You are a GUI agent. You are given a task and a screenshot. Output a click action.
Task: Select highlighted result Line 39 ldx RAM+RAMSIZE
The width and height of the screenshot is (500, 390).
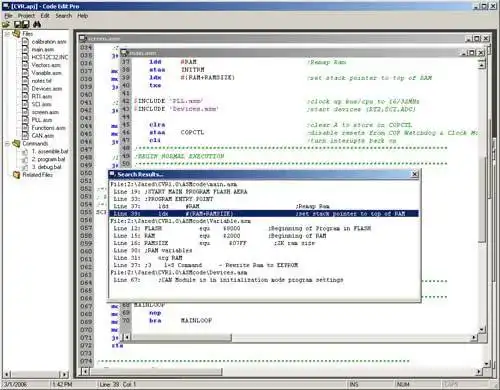(264, 214)
